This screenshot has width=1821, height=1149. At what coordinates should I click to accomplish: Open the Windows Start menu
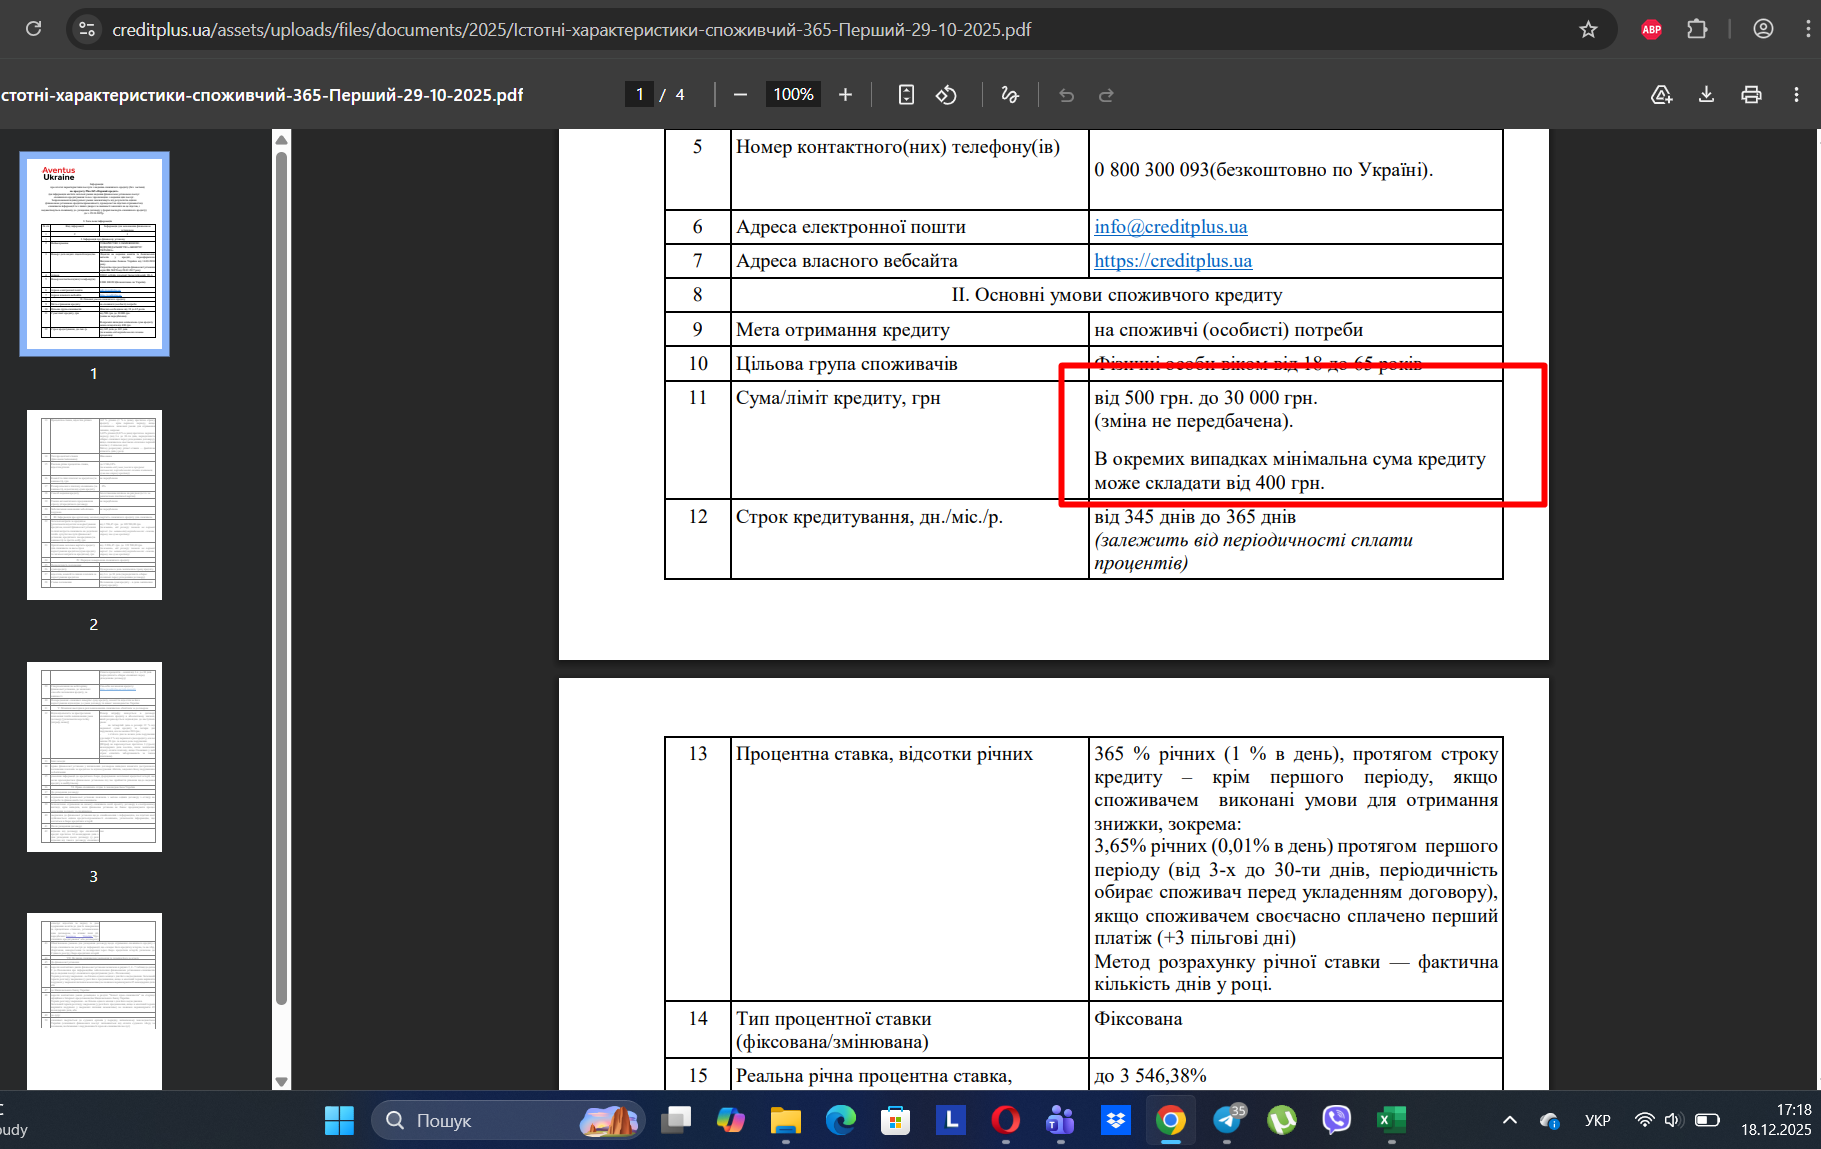pyautogui.click(x=339, y=1120)
